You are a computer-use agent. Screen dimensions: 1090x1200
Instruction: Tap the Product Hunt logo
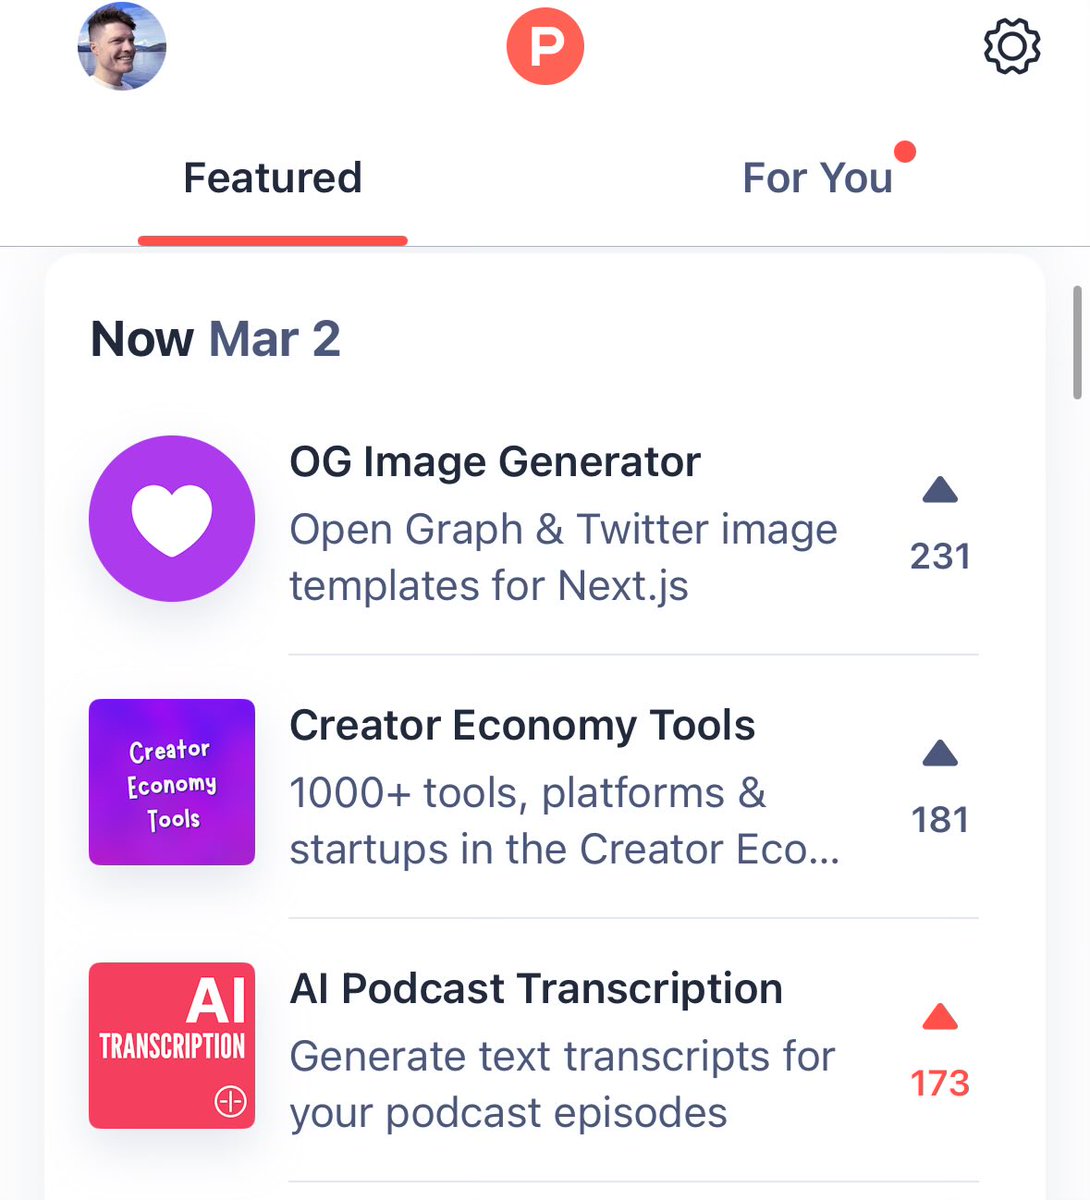point(545,47)
